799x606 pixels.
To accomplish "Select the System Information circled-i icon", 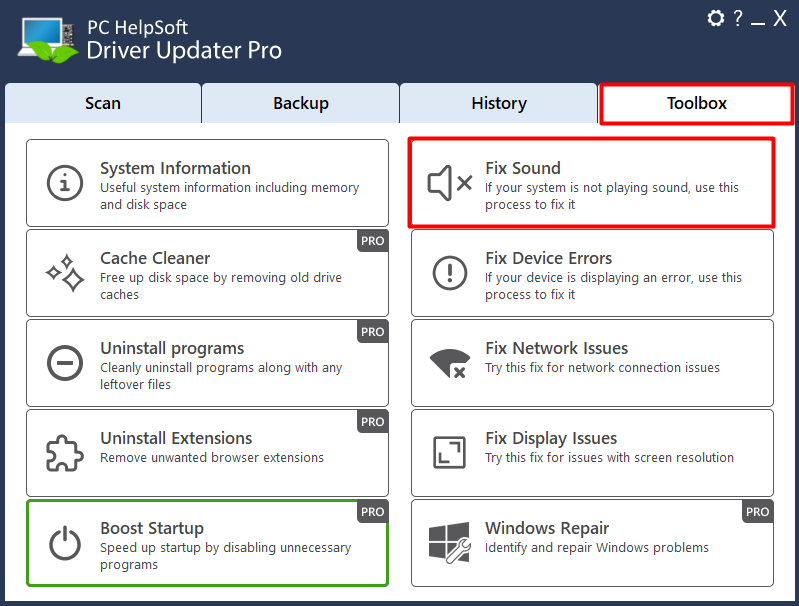I will click(65, 183).
